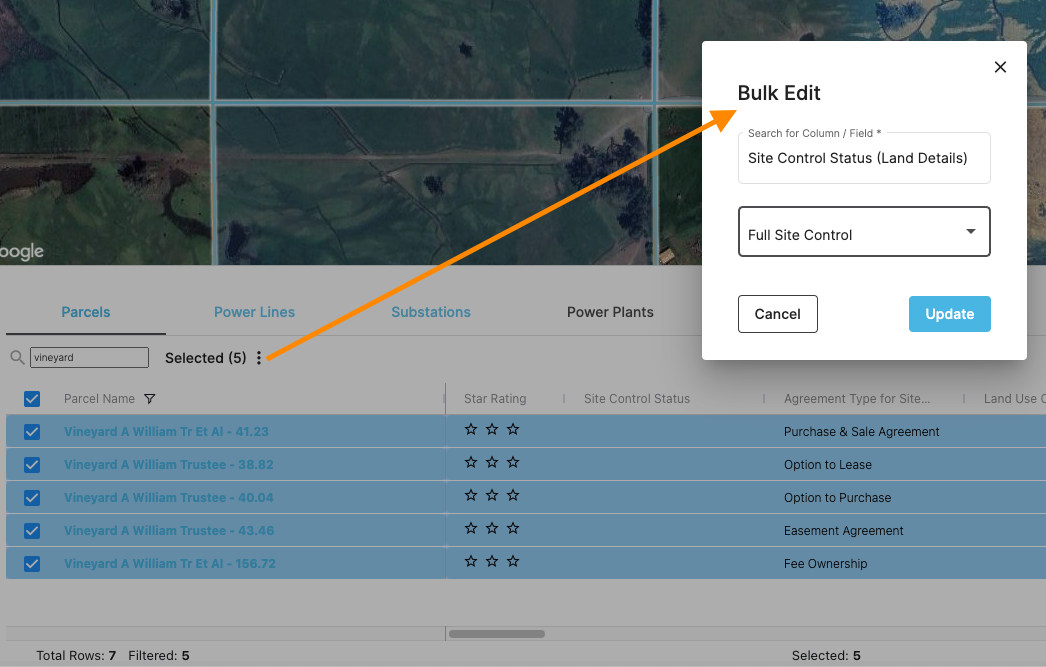
Task: Click the Update button in Bulk Edit
Action: (949, 313)
